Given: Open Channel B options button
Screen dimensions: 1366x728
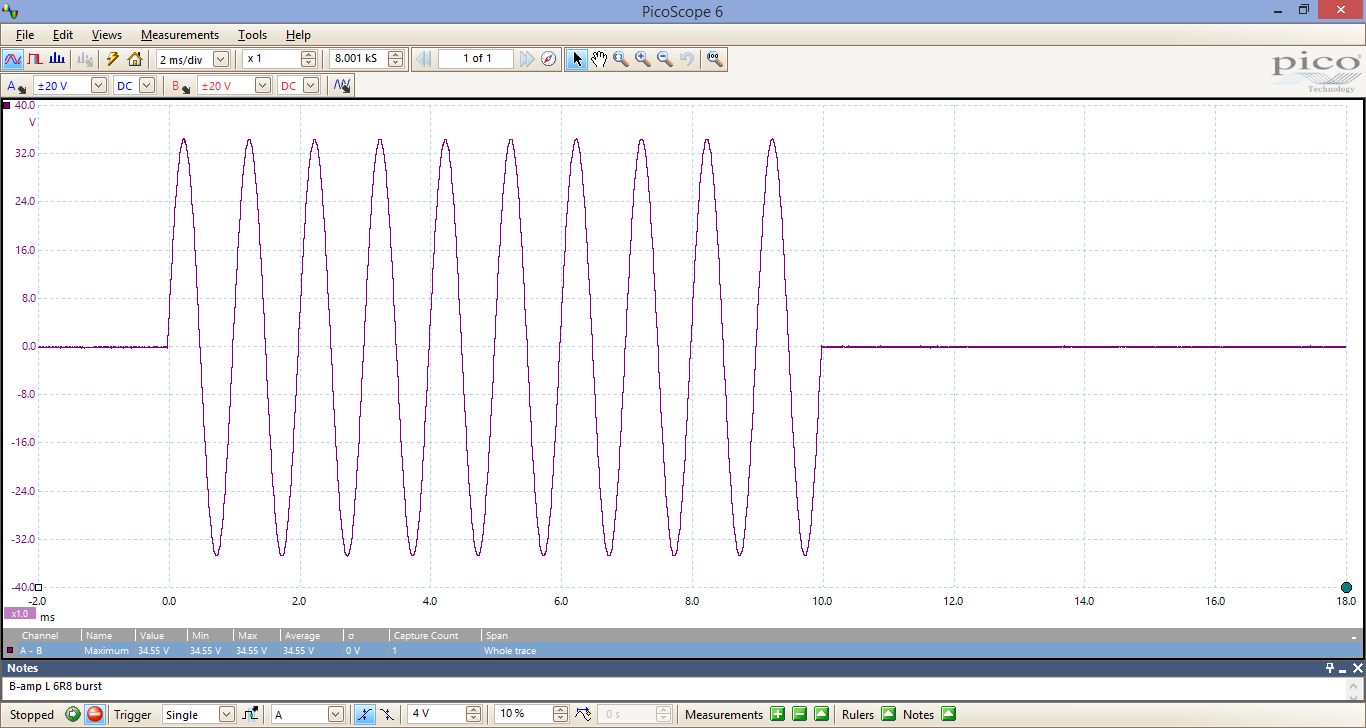Looking at the screenshot, I should pyautogui.click(x=180, y=86).
